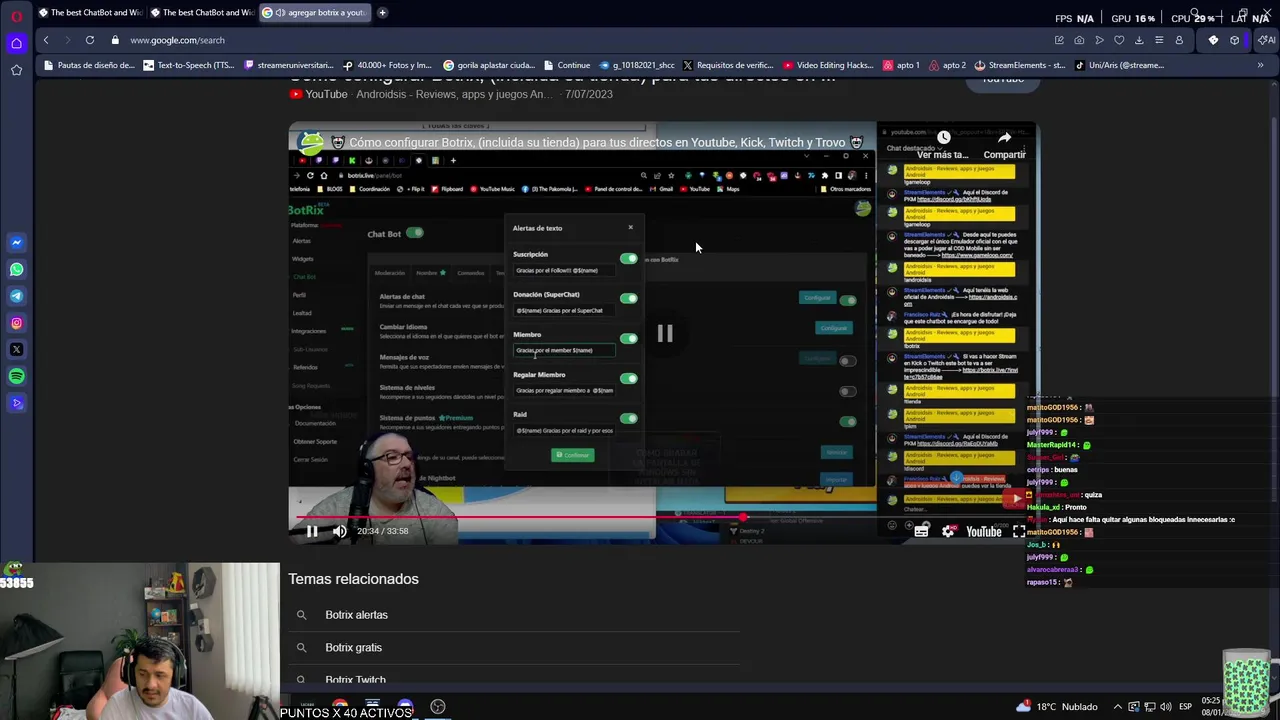The image size is (1280, 720).
Task: Show hidden system tray icons chevron
Action: tap(1117, 706)
